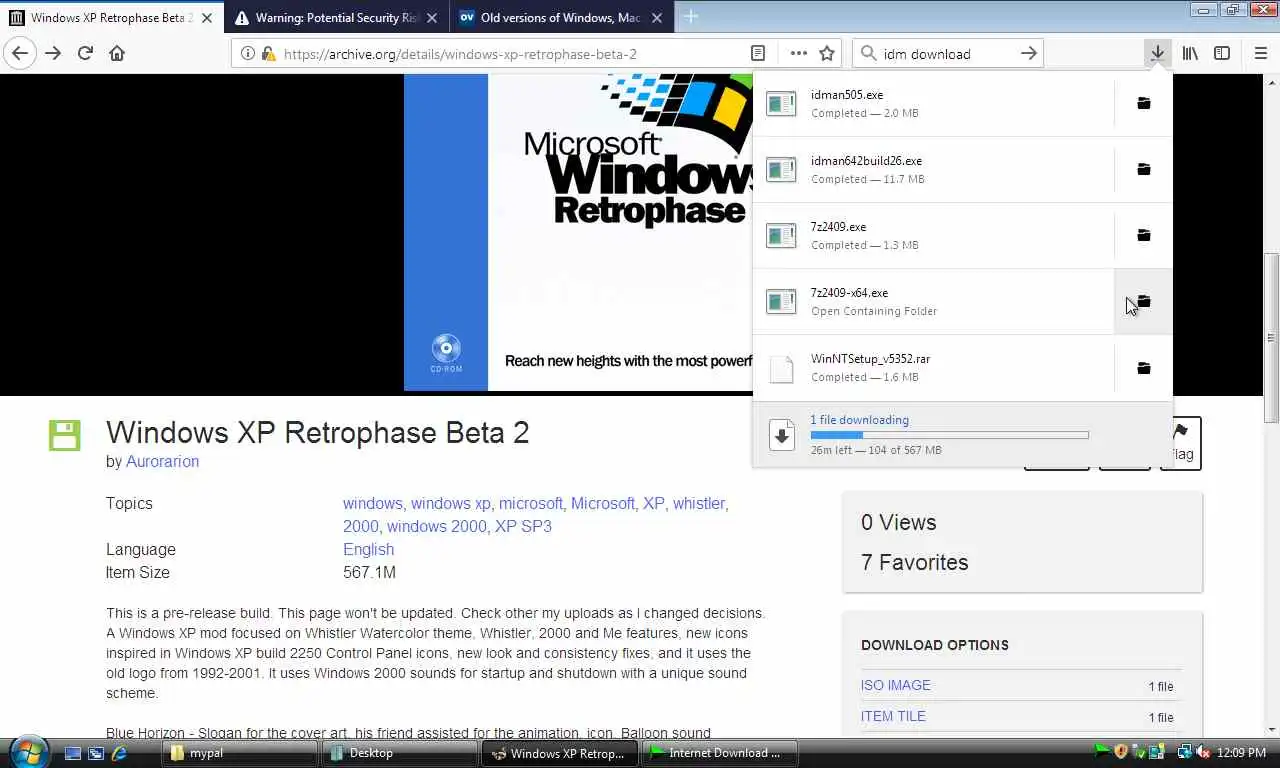The image size is (1280, 768).
Task: Open the '1 file downloading' summary
Action: tap(859, 420)
